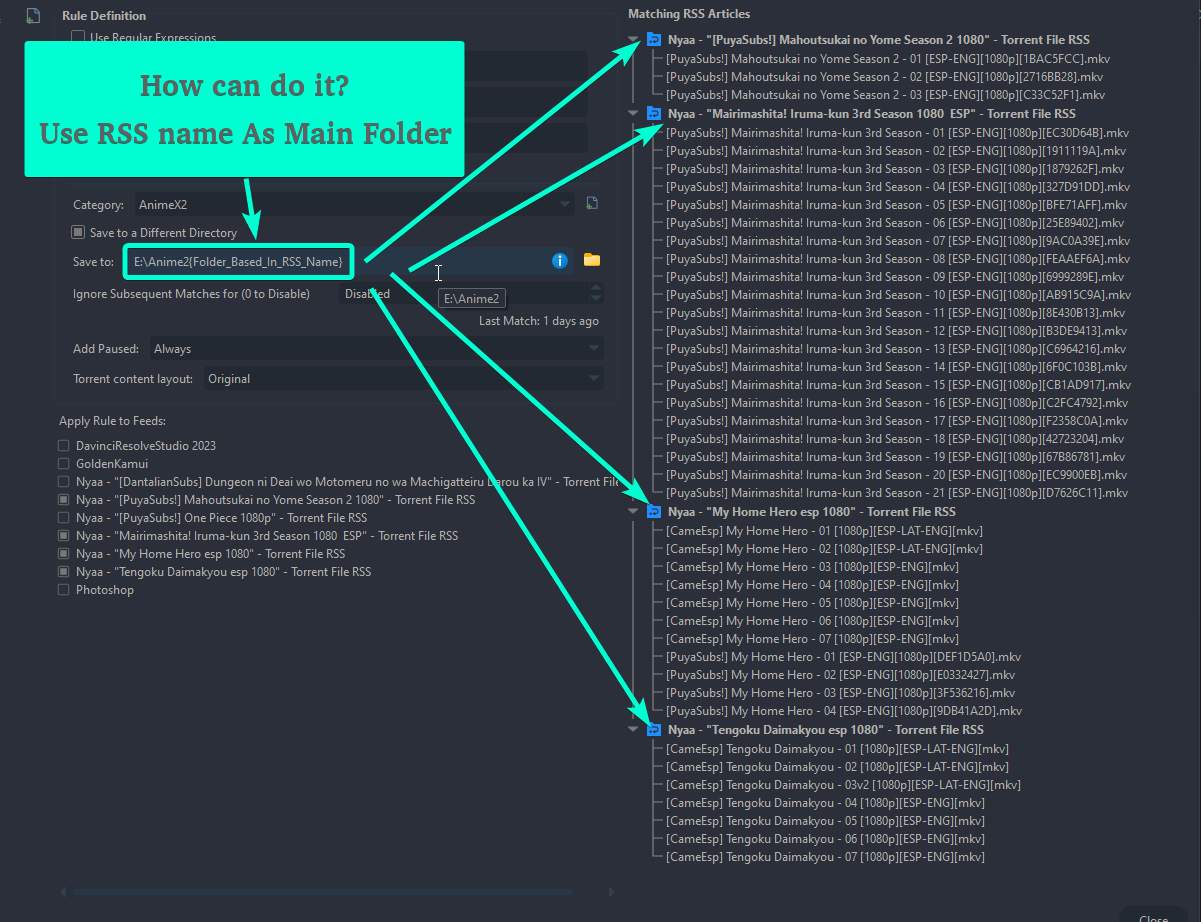Collapse the Tengoku Daimakyou esp 1080 tree group
Screen dimensions: 1201x922
click(633, 730)
